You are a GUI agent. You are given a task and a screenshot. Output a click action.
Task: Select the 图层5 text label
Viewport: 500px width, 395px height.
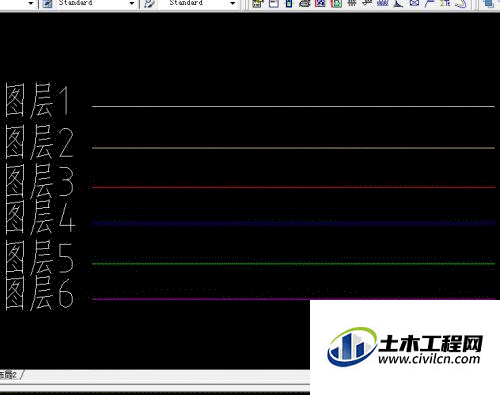[39, 257]
